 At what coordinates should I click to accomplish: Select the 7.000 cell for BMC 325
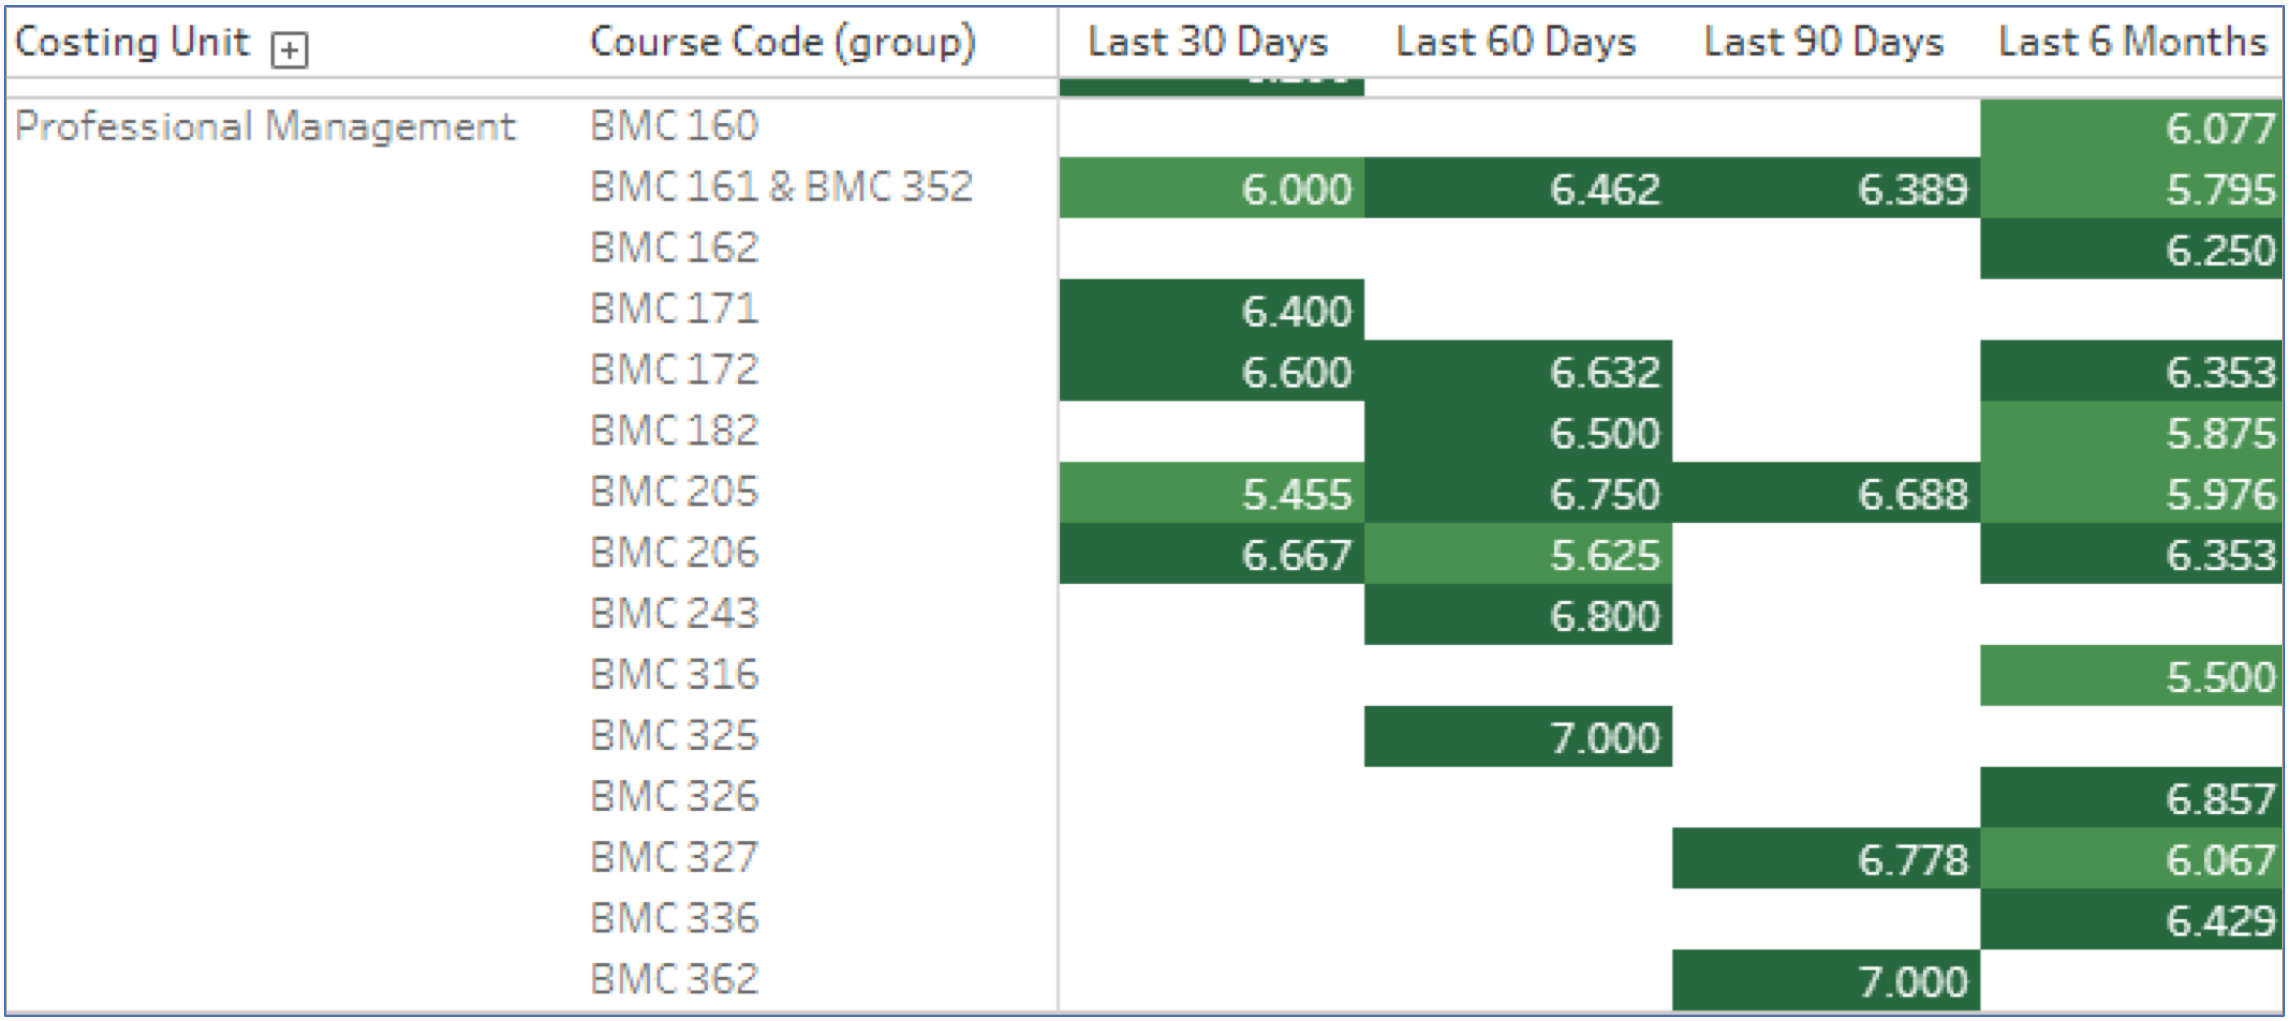[x=1518, y=737]
